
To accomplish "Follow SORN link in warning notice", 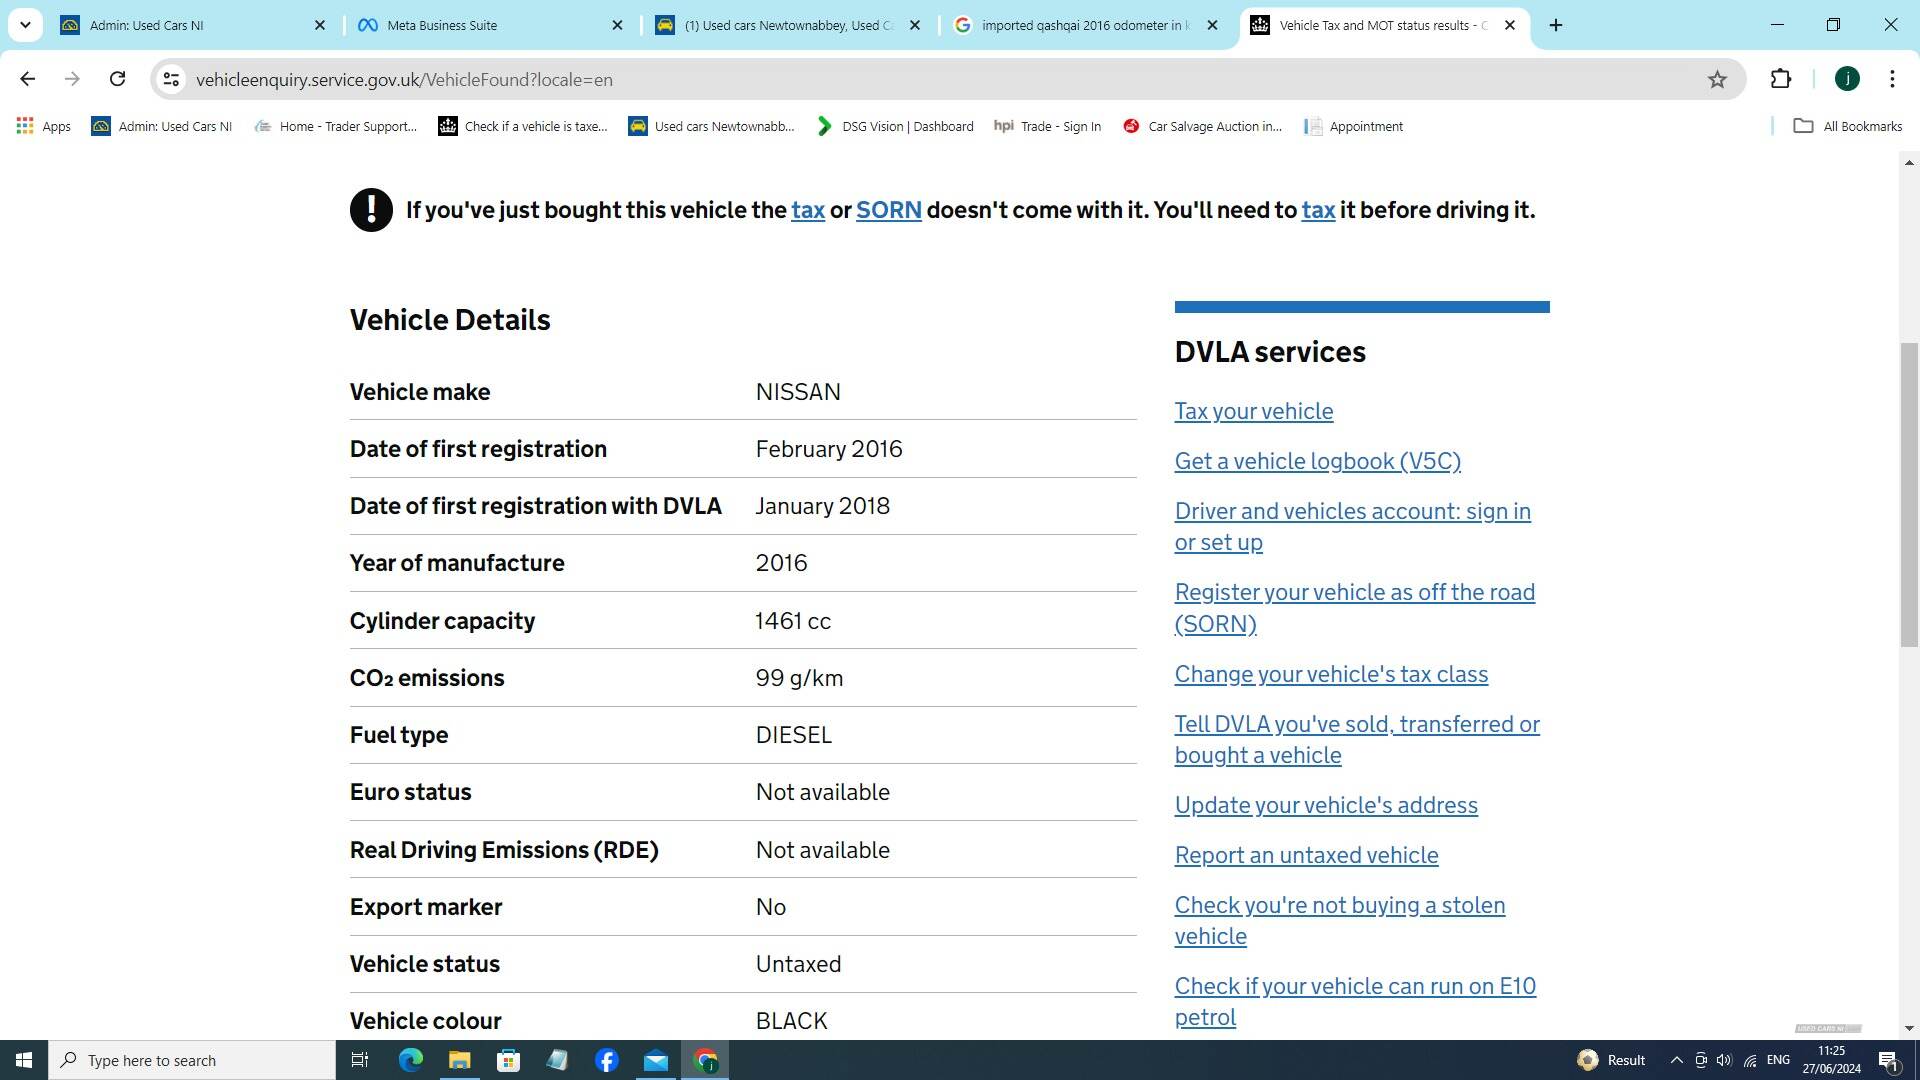I will [x=888, y=210].
